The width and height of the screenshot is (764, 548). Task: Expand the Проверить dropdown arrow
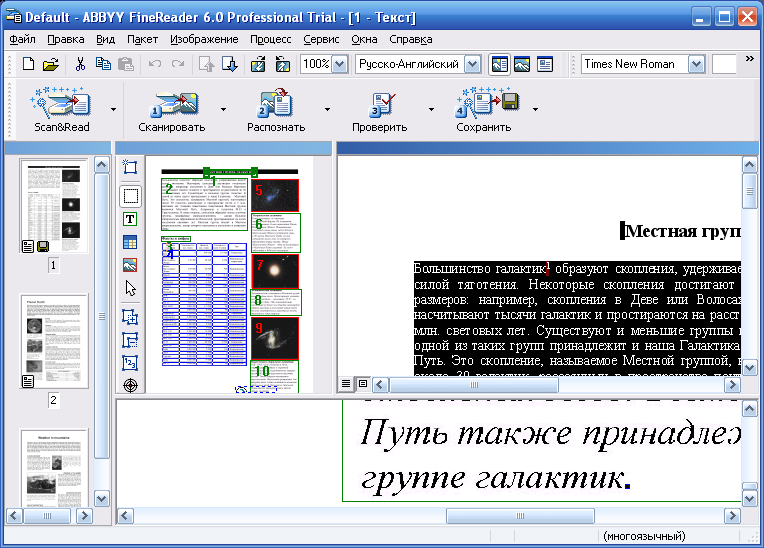click(x=431, y=110)
